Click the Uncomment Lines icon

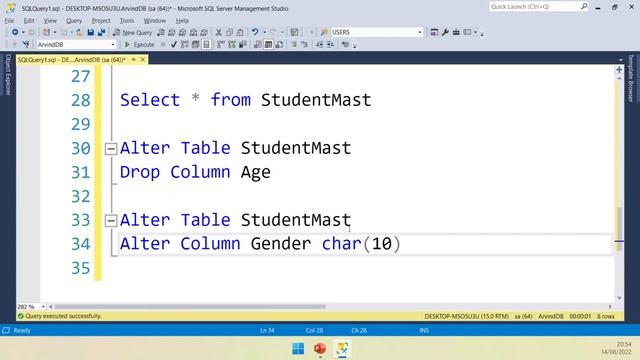(304, 44)
